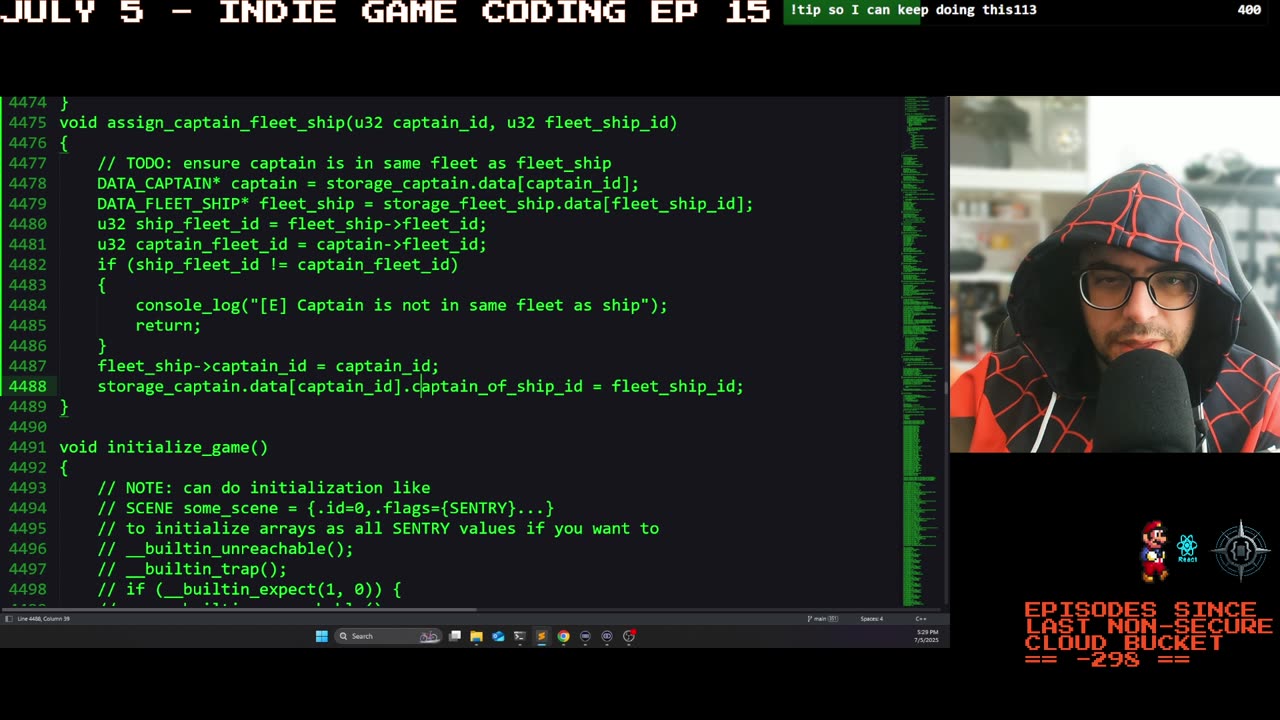Toggle the editor side bar icon in status bar

(x=8, y=618)
